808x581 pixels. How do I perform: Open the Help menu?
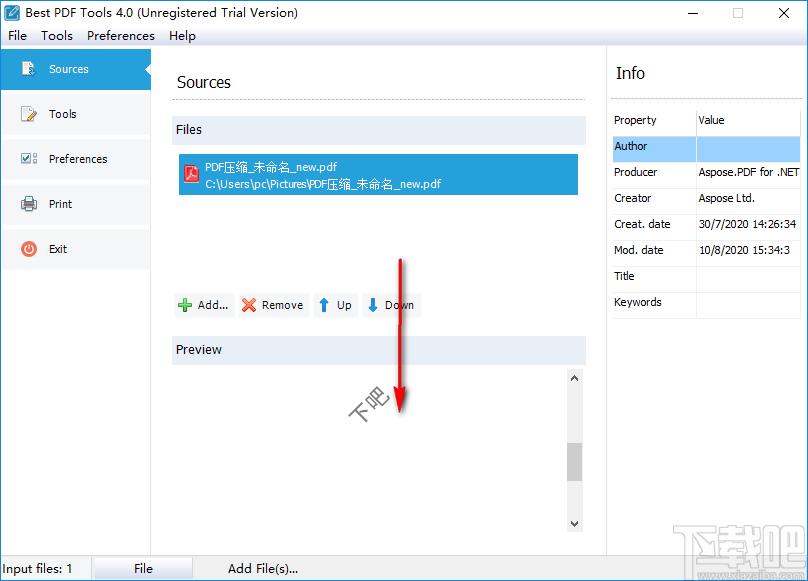click(x=182, y=36)
